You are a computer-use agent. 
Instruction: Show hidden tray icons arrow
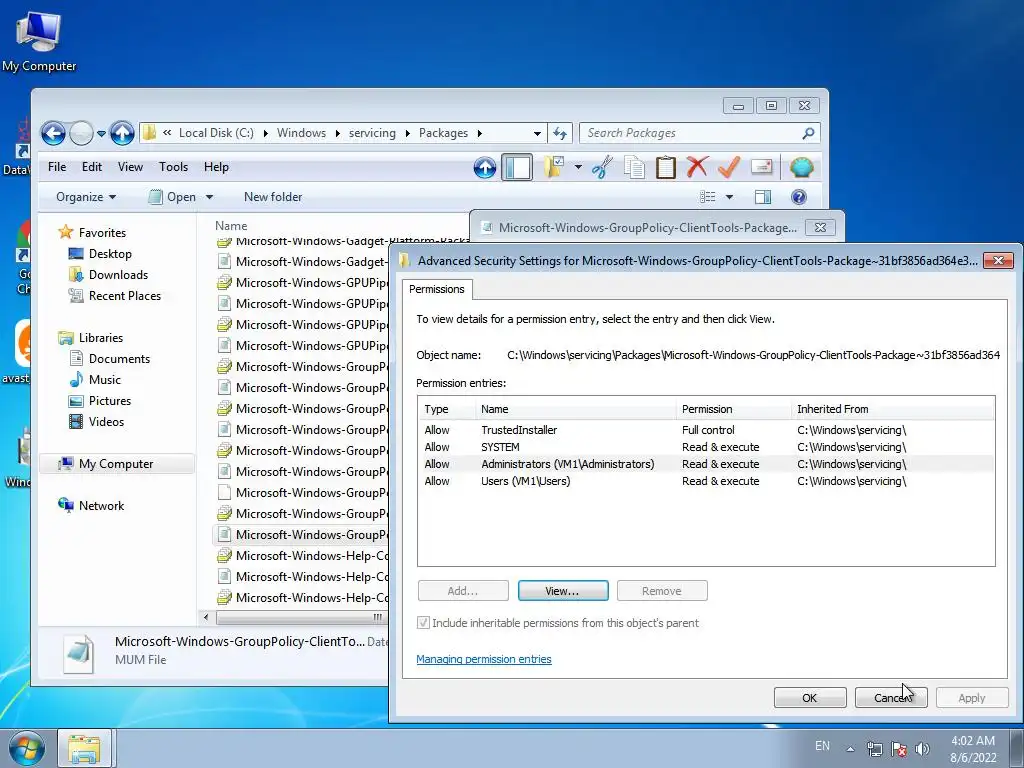[x=850, y=750]
